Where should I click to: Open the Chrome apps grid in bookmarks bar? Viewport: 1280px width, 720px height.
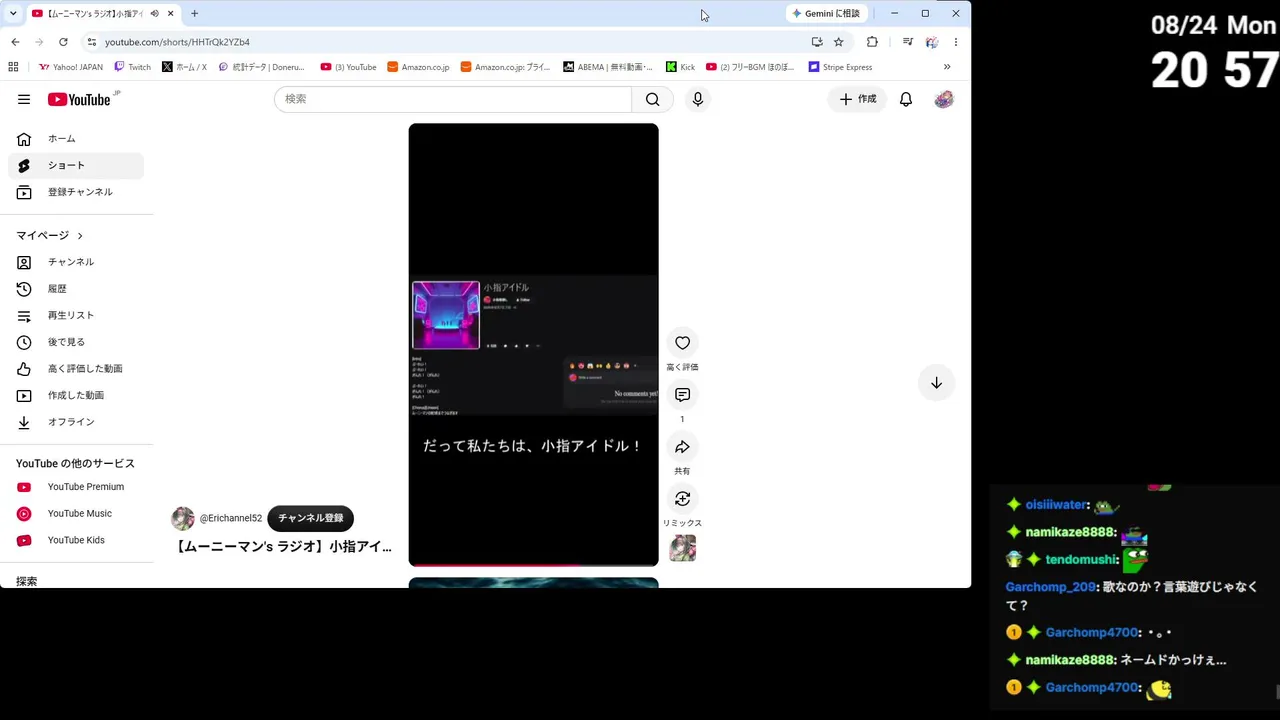click(x=13, y=67)
